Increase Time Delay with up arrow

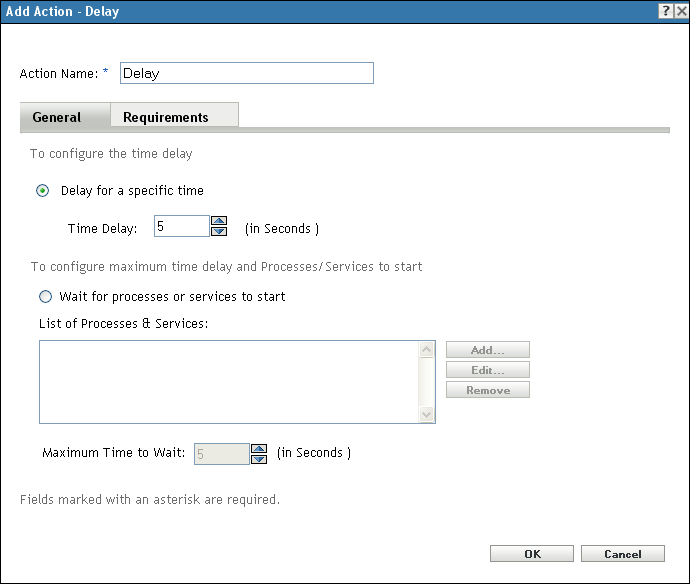219,220
